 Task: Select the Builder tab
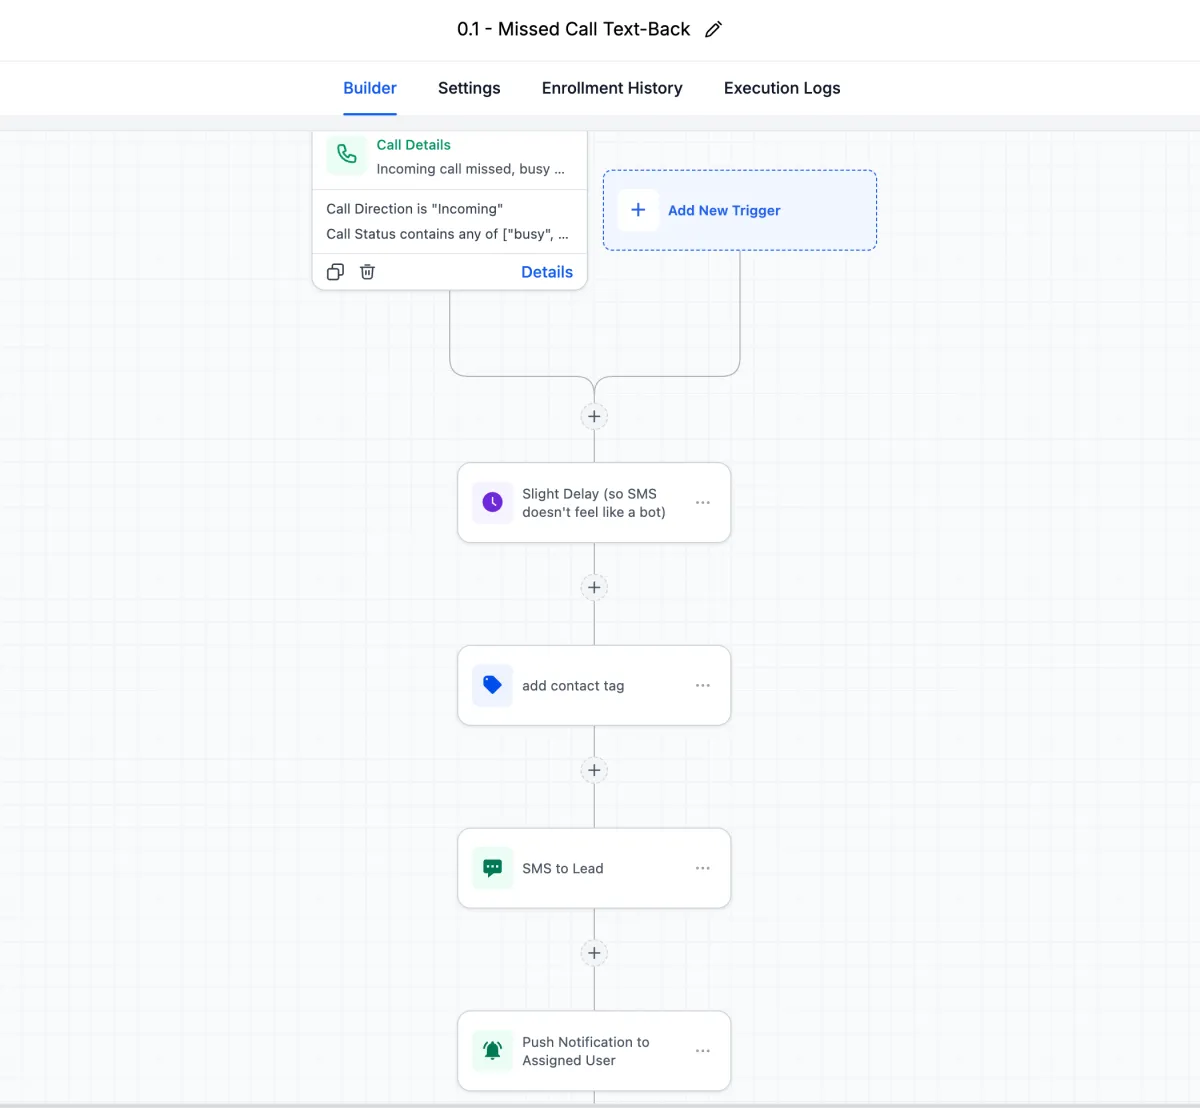370,88
